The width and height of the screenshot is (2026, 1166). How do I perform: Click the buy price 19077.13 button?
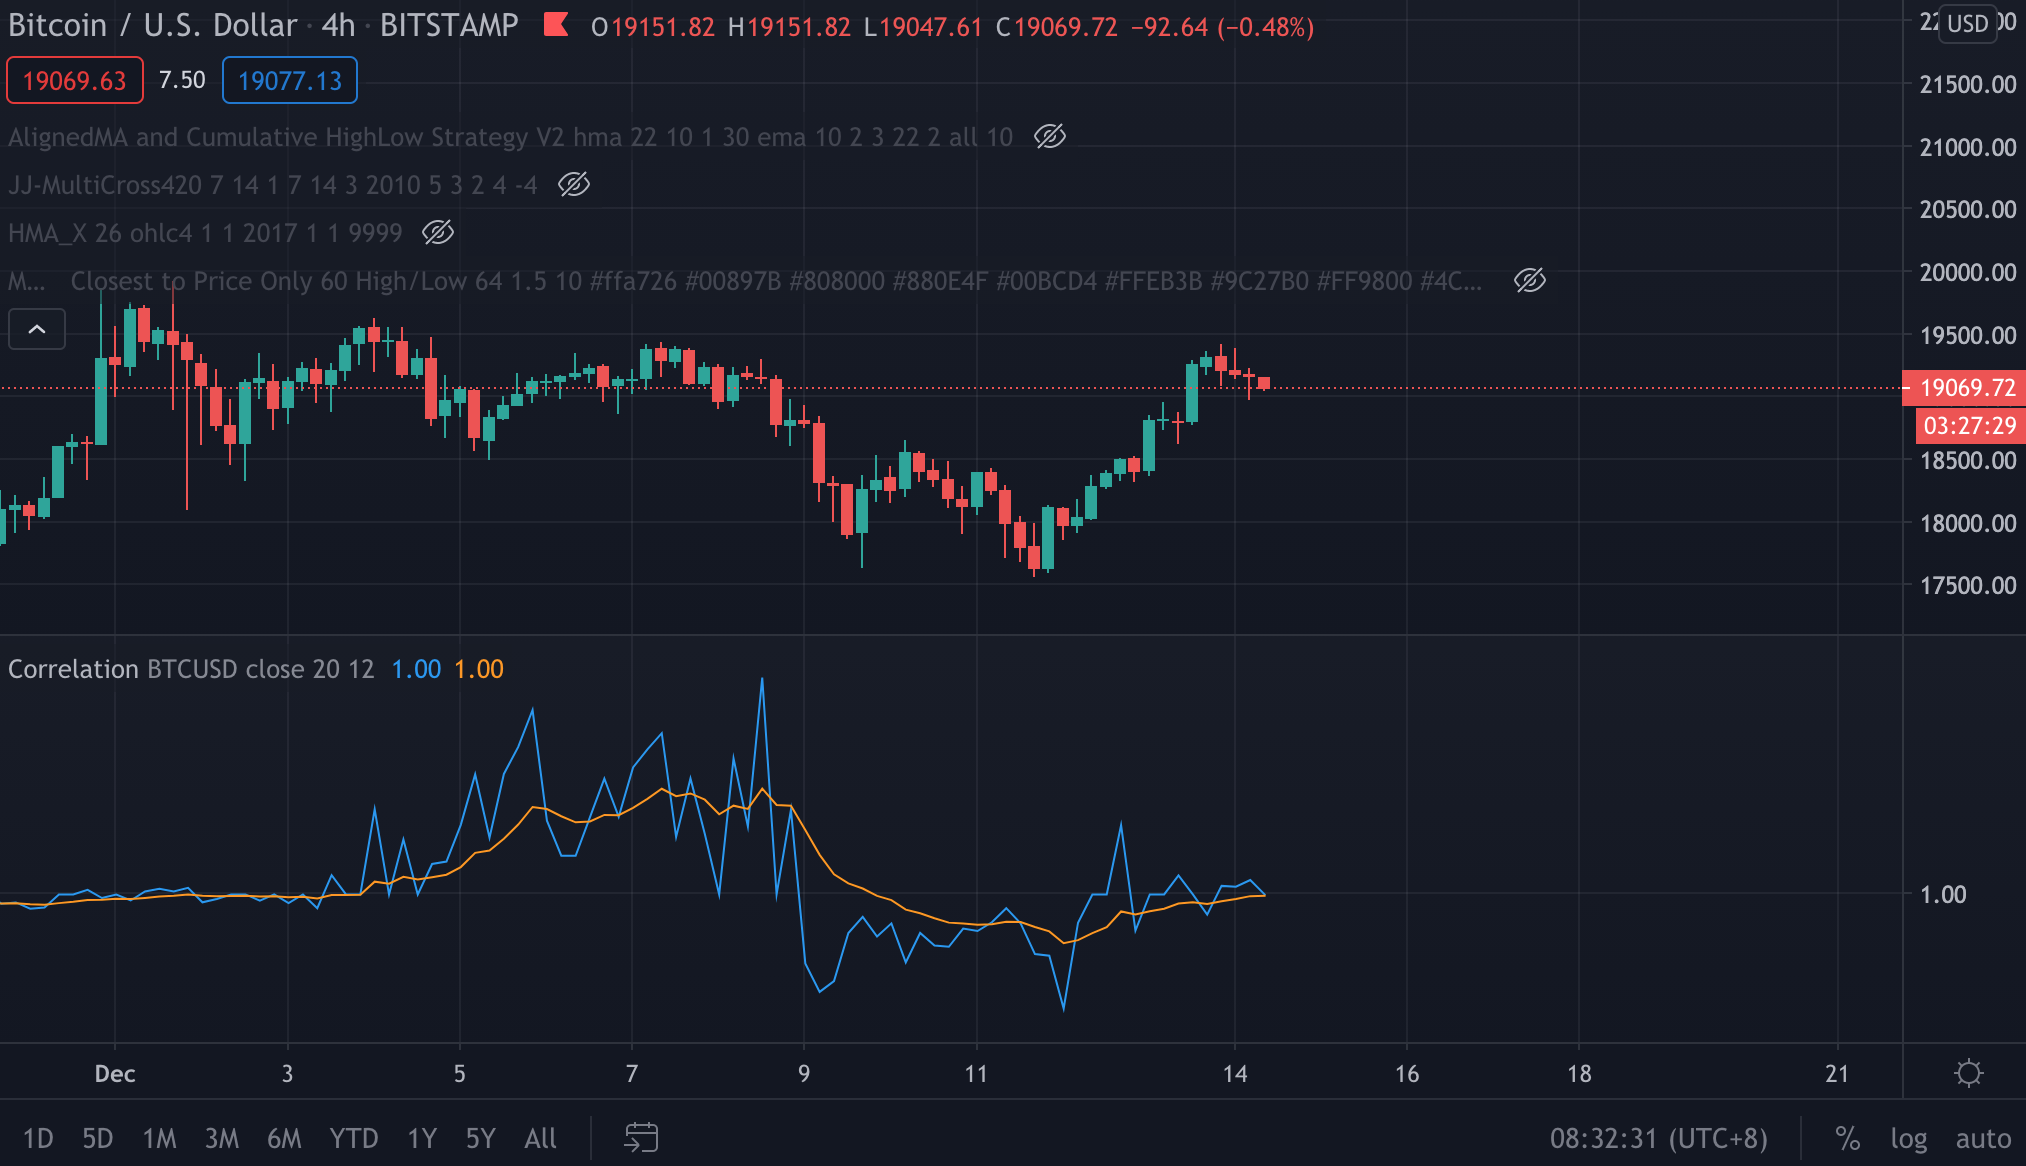[x=290, y=80]
